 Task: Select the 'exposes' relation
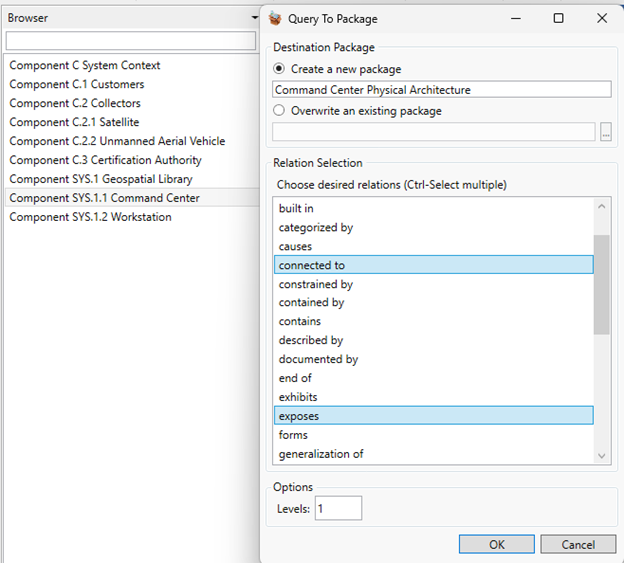[433, 416]
